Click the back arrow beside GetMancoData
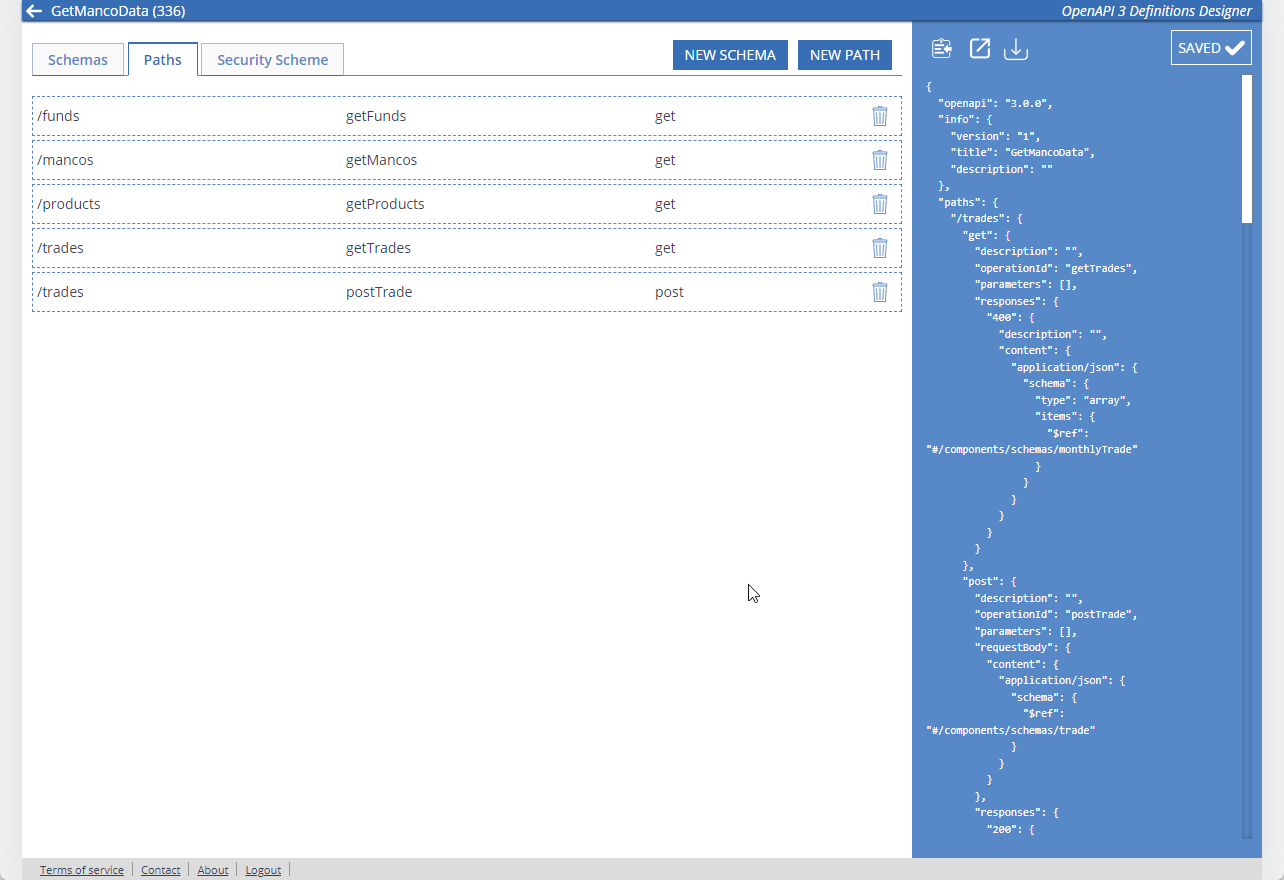Viewport: 1284px width, 880px height. [34, 11]
